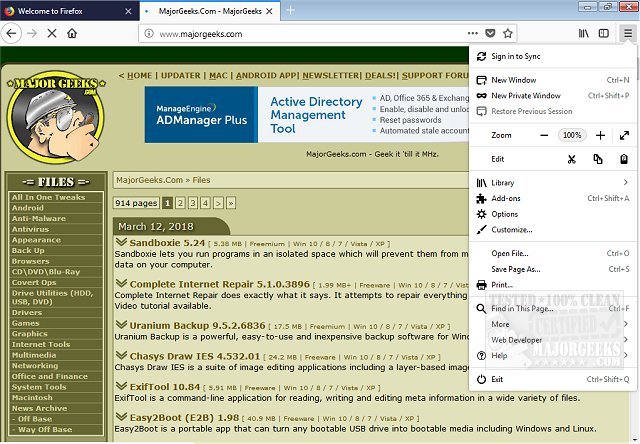Open Options from the menu
Screen dimensions: 640x444
click(x=553, y=214)
